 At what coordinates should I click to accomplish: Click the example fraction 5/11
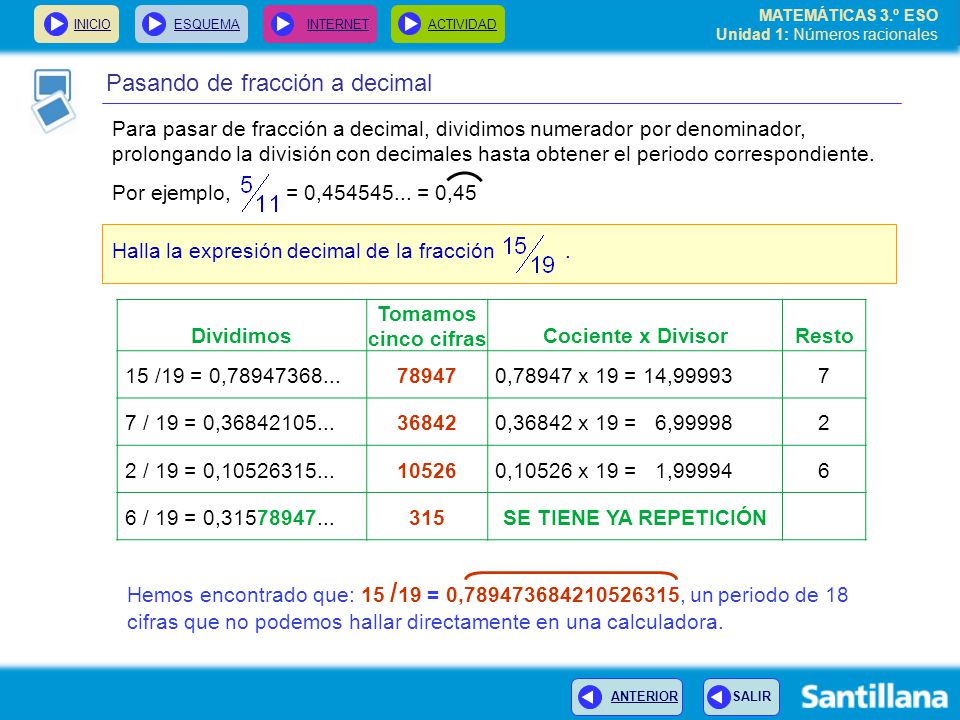(260, 193)
